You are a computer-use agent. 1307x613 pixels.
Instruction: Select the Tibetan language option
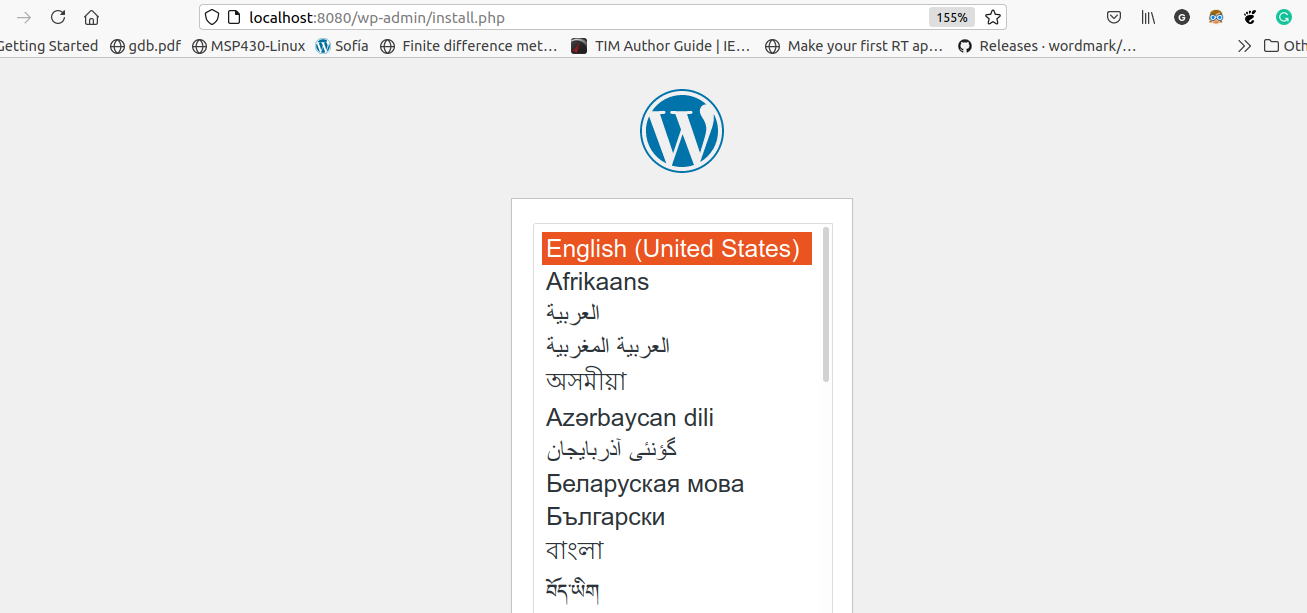click(x=677, y=588)
